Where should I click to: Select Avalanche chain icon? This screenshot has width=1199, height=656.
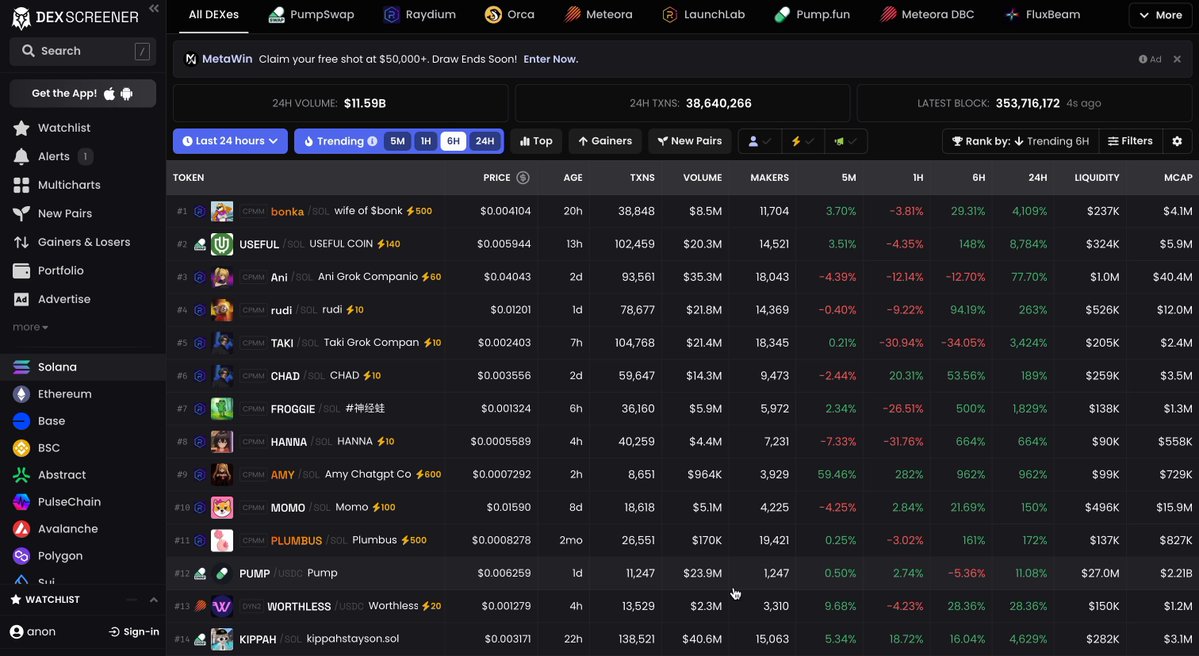pyautogui.click(x=21, y=529)
